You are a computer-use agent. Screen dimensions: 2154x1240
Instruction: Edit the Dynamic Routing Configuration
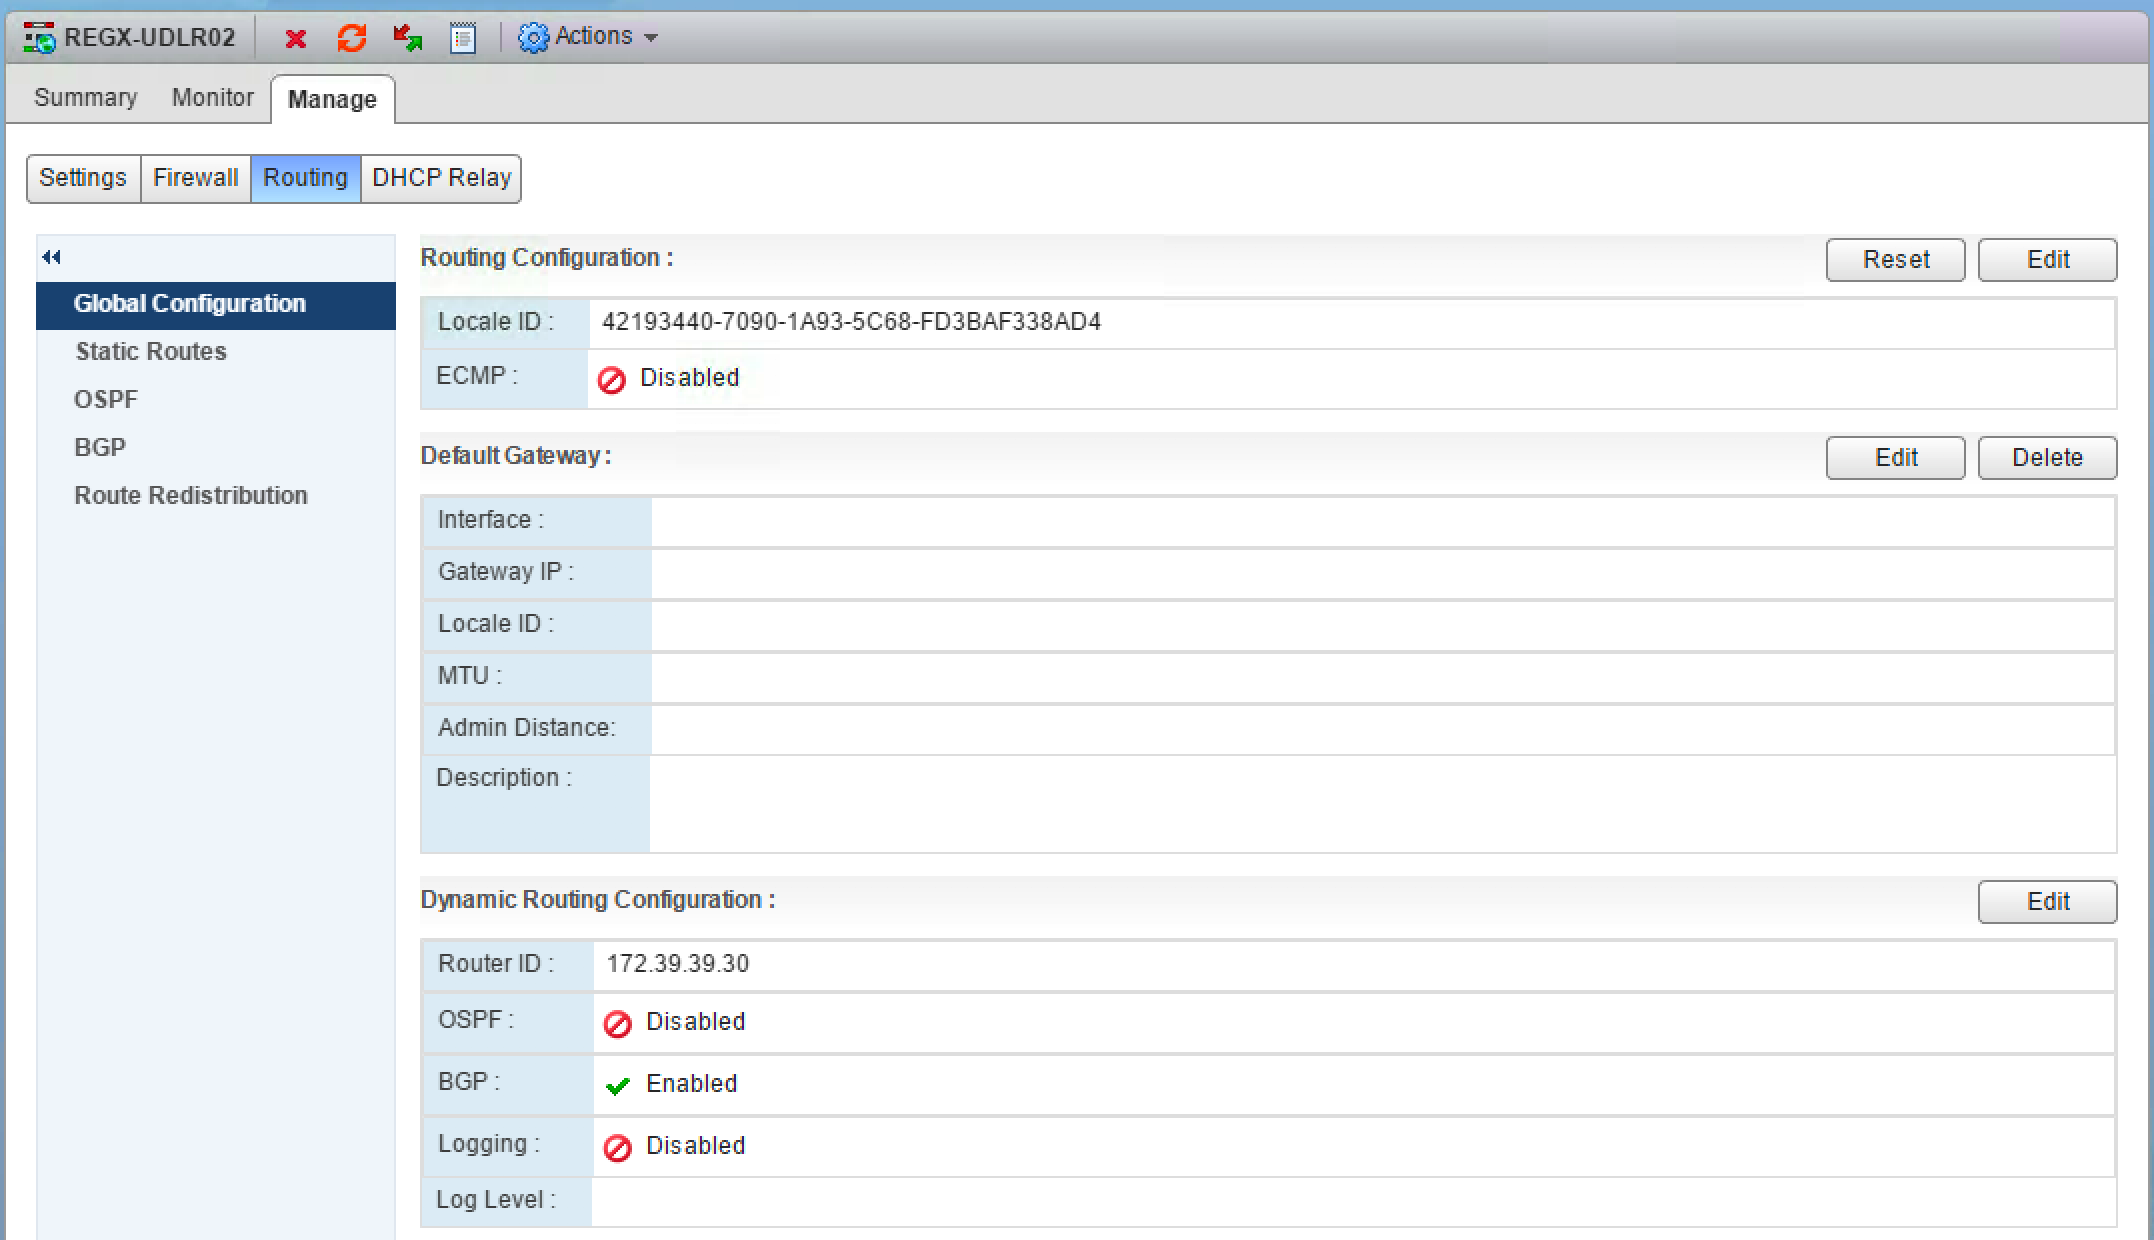(x=2046, y=902)
